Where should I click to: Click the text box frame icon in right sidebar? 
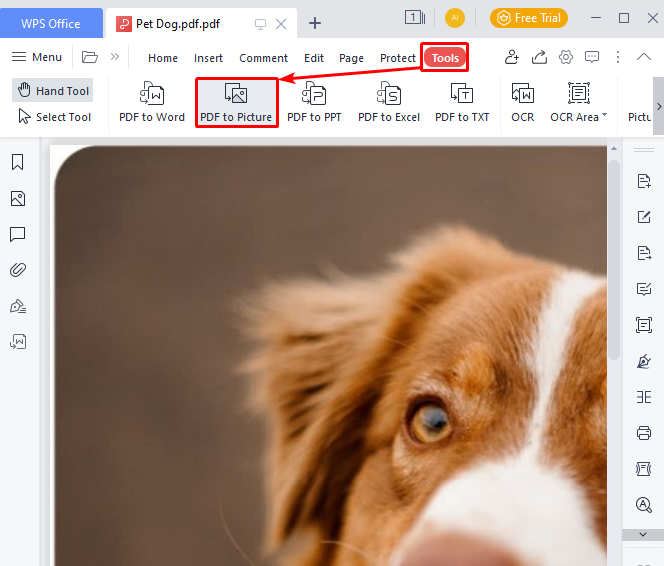644,325
